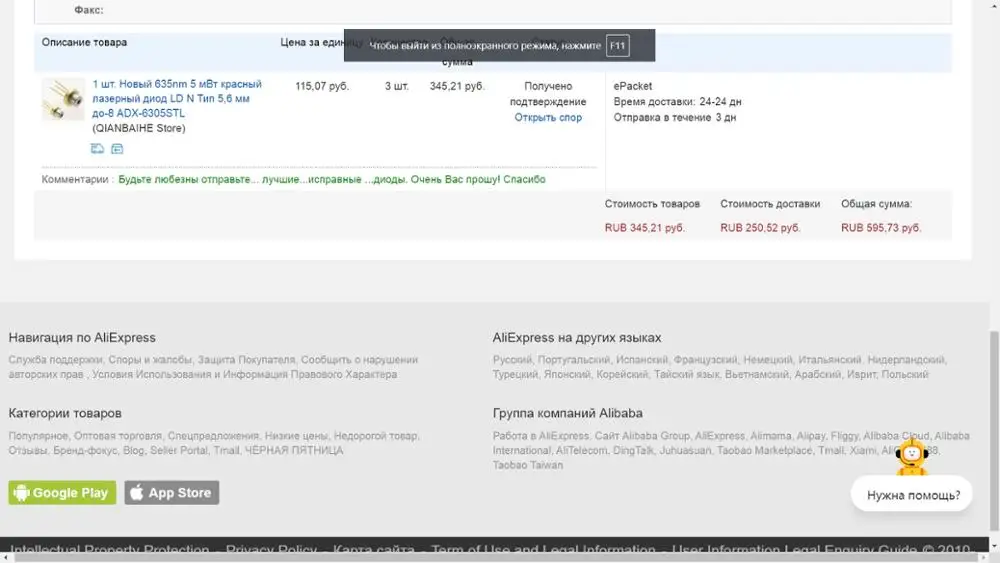Open the 'Alipay' link
Screen dimensions: 1000x563
(x=811, y=436)
